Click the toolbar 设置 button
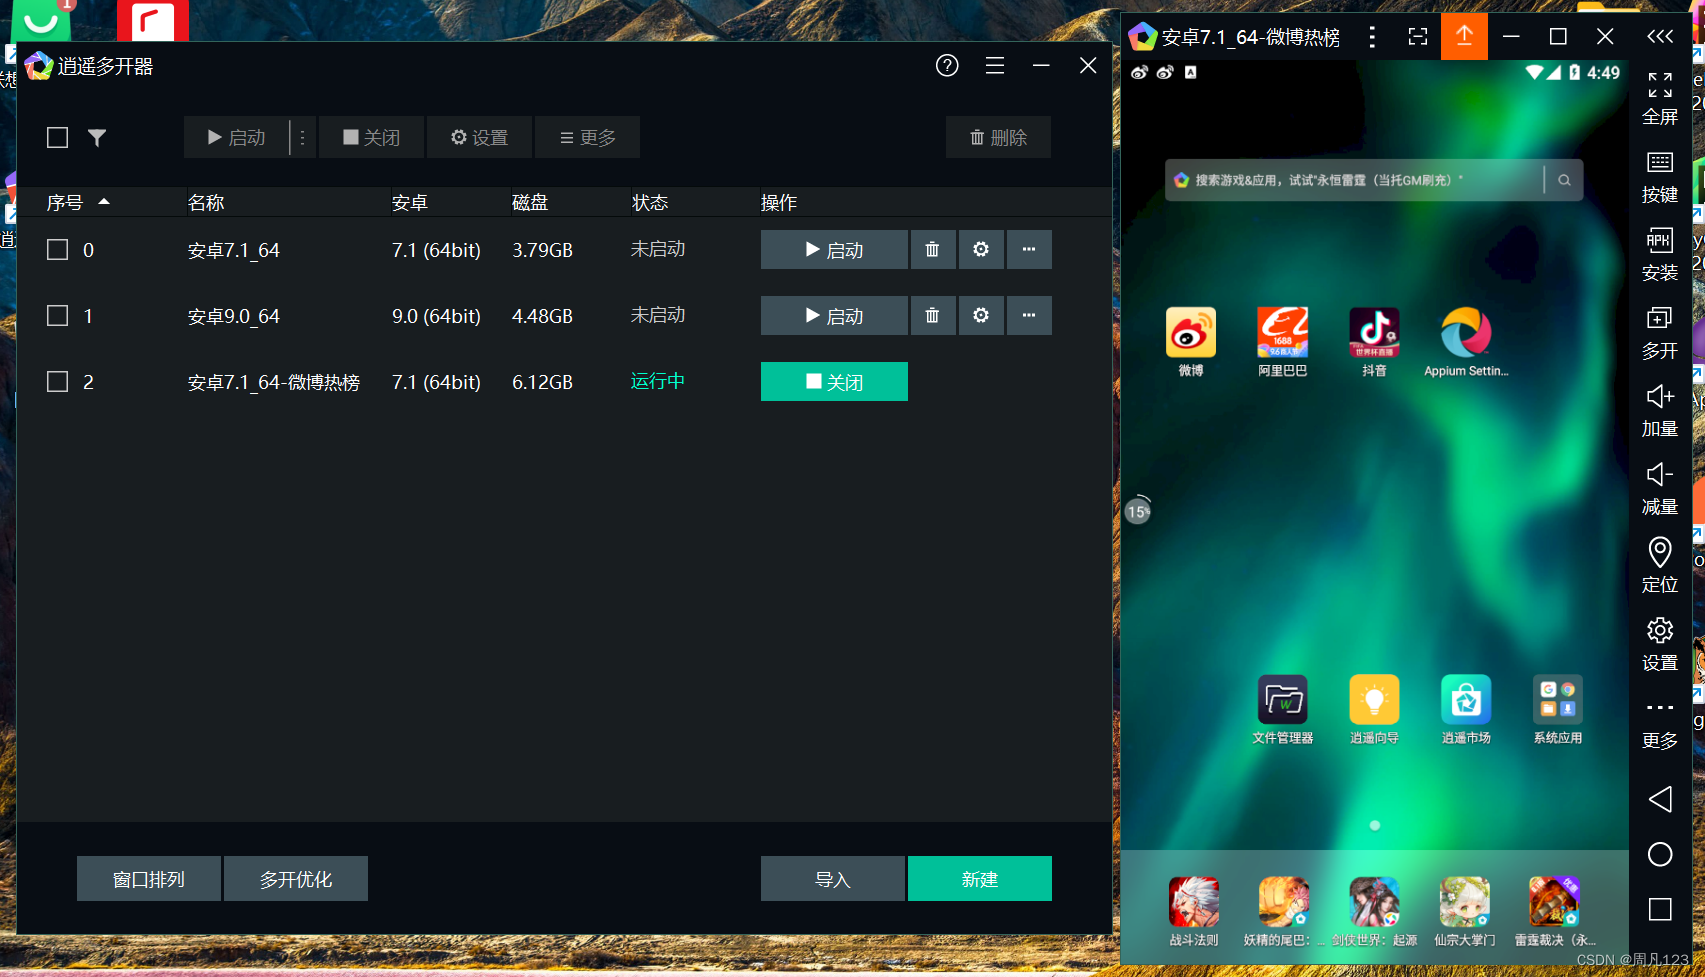 pos(479,137)
